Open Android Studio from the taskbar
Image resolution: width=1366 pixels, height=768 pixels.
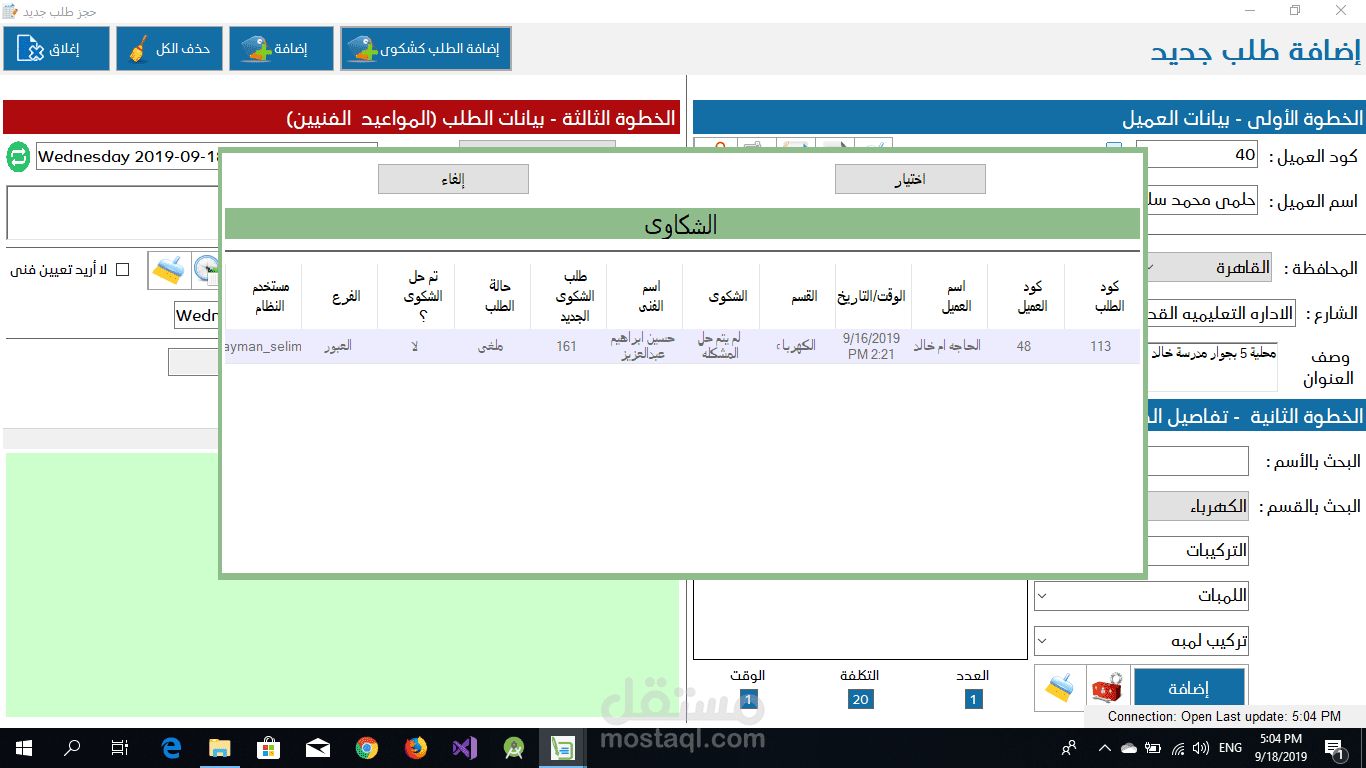pyautogui.click(x=514, y=748)
